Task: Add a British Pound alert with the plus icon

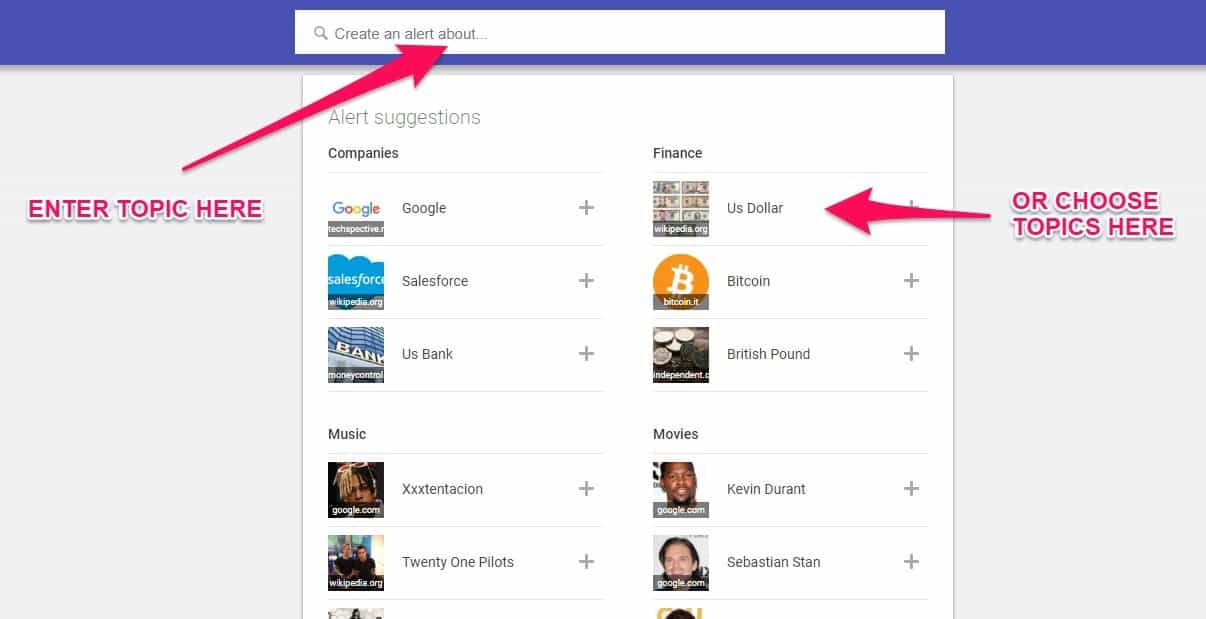Action: 911,354
